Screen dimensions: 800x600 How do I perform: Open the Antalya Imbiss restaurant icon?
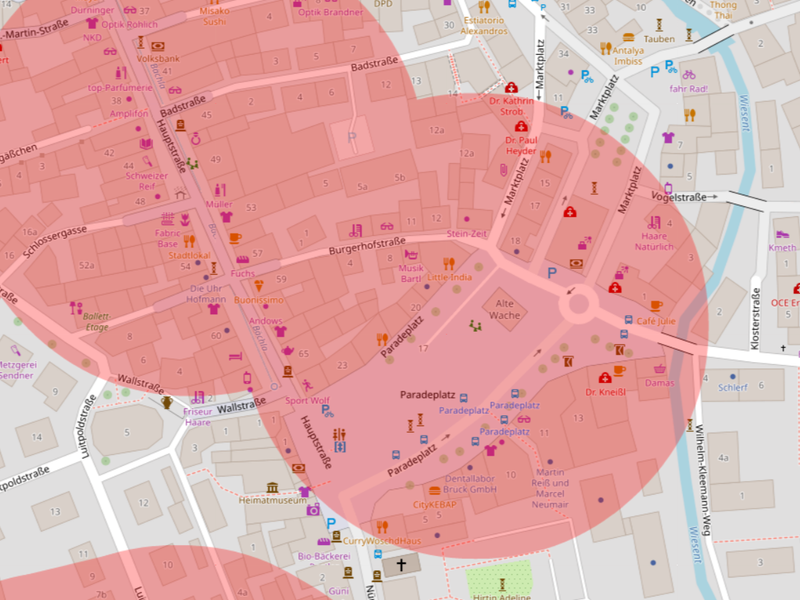click(x=606, y=48)
